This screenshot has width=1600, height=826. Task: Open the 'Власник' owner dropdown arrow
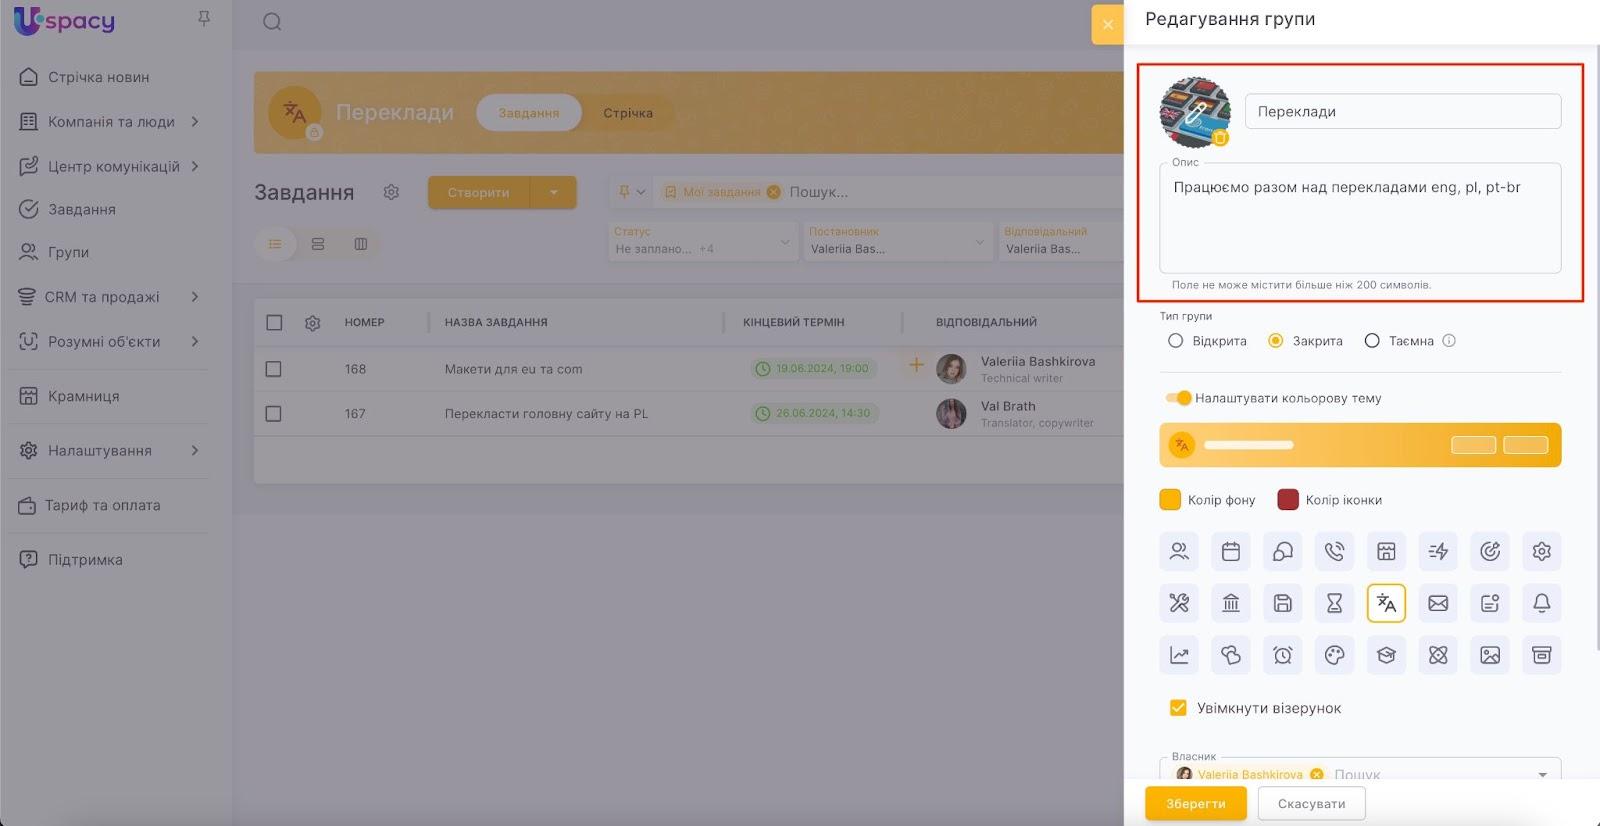1542,774
